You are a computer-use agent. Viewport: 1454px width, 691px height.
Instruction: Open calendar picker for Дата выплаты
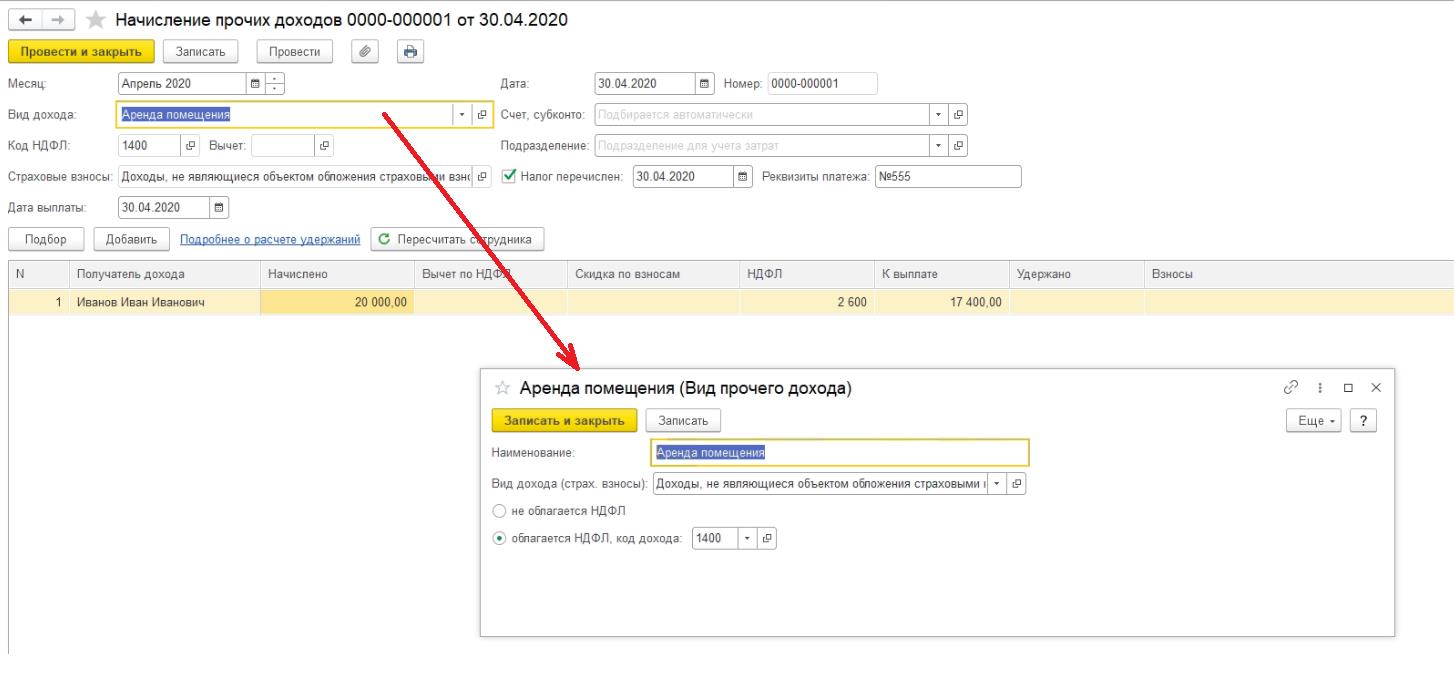point(220,208)
